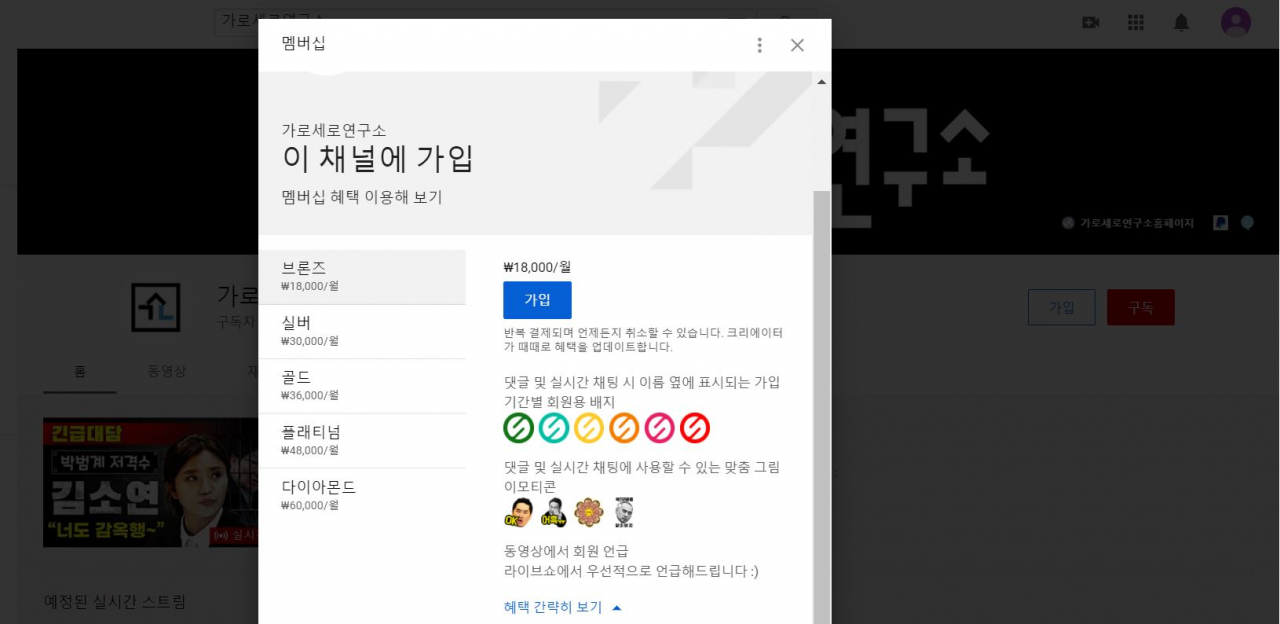The image size is (1280, 624).
Task: Select the 브론즈 ₩18,000 membership tier
Action: tap(362, 277)
